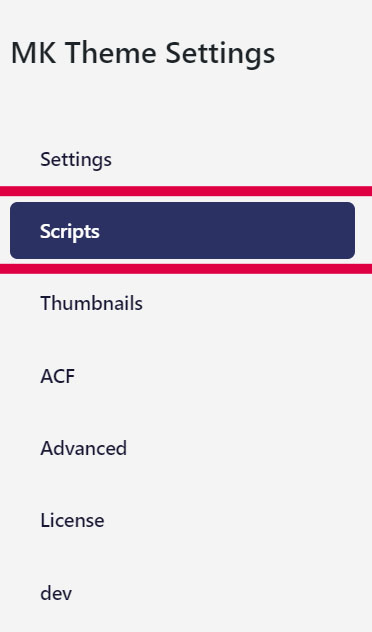The height and width of the screenshot is (632, 372).
Task: Open the Settings section
Action: tap(182, 159)
